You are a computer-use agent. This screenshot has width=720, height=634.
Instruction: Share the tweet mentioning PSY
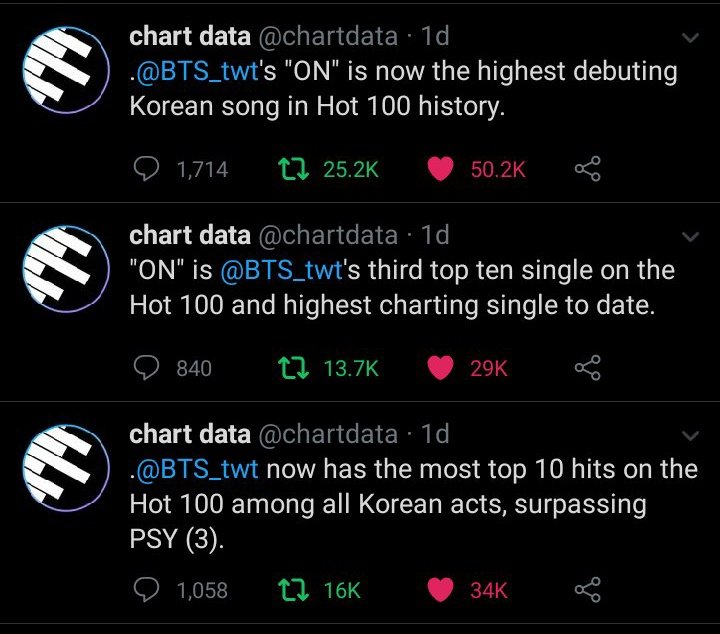coord(588,590)
